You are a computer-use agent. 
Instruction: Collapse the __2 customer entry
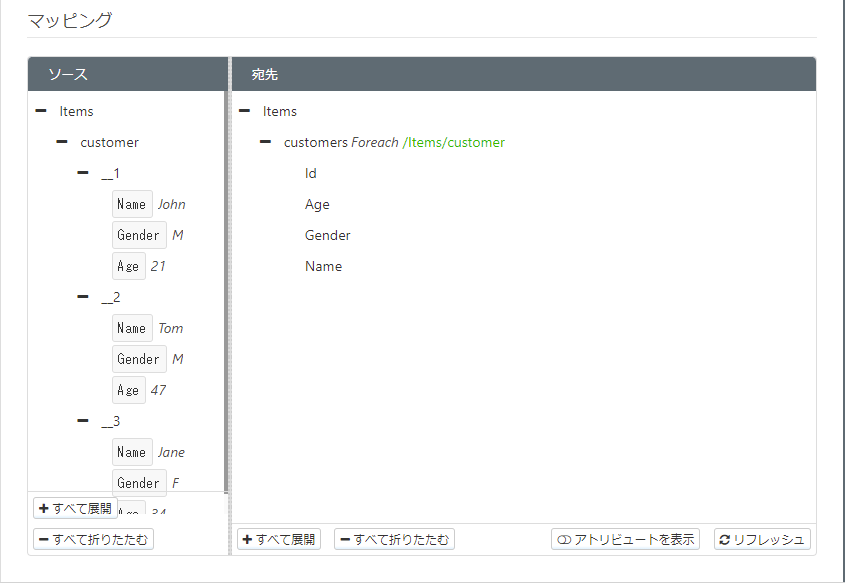pos(83,297)
